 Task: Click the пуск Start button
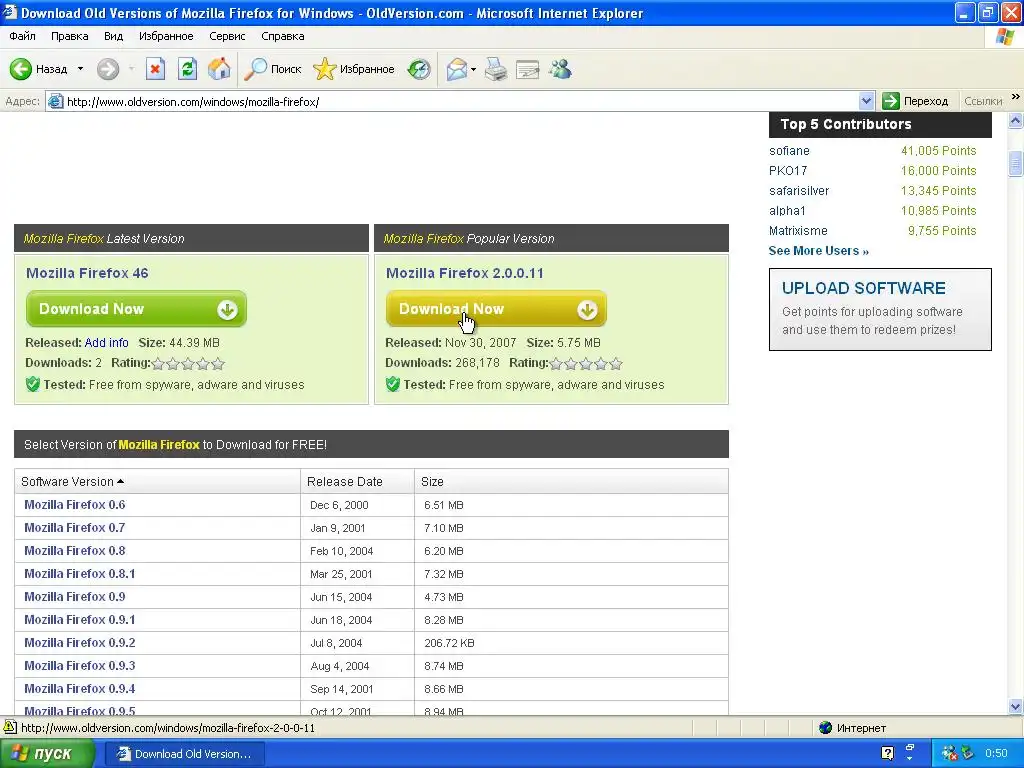click(x=47, y=754)
